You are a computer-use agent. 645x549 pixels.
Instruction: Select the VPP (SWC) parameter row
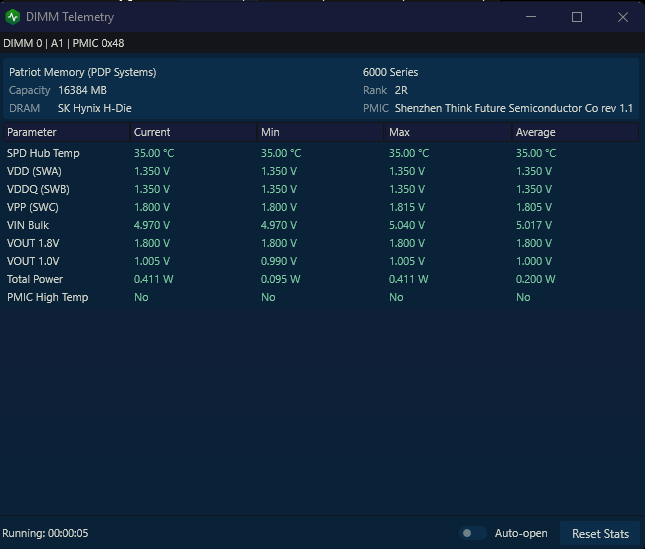[x=321, y=207]
